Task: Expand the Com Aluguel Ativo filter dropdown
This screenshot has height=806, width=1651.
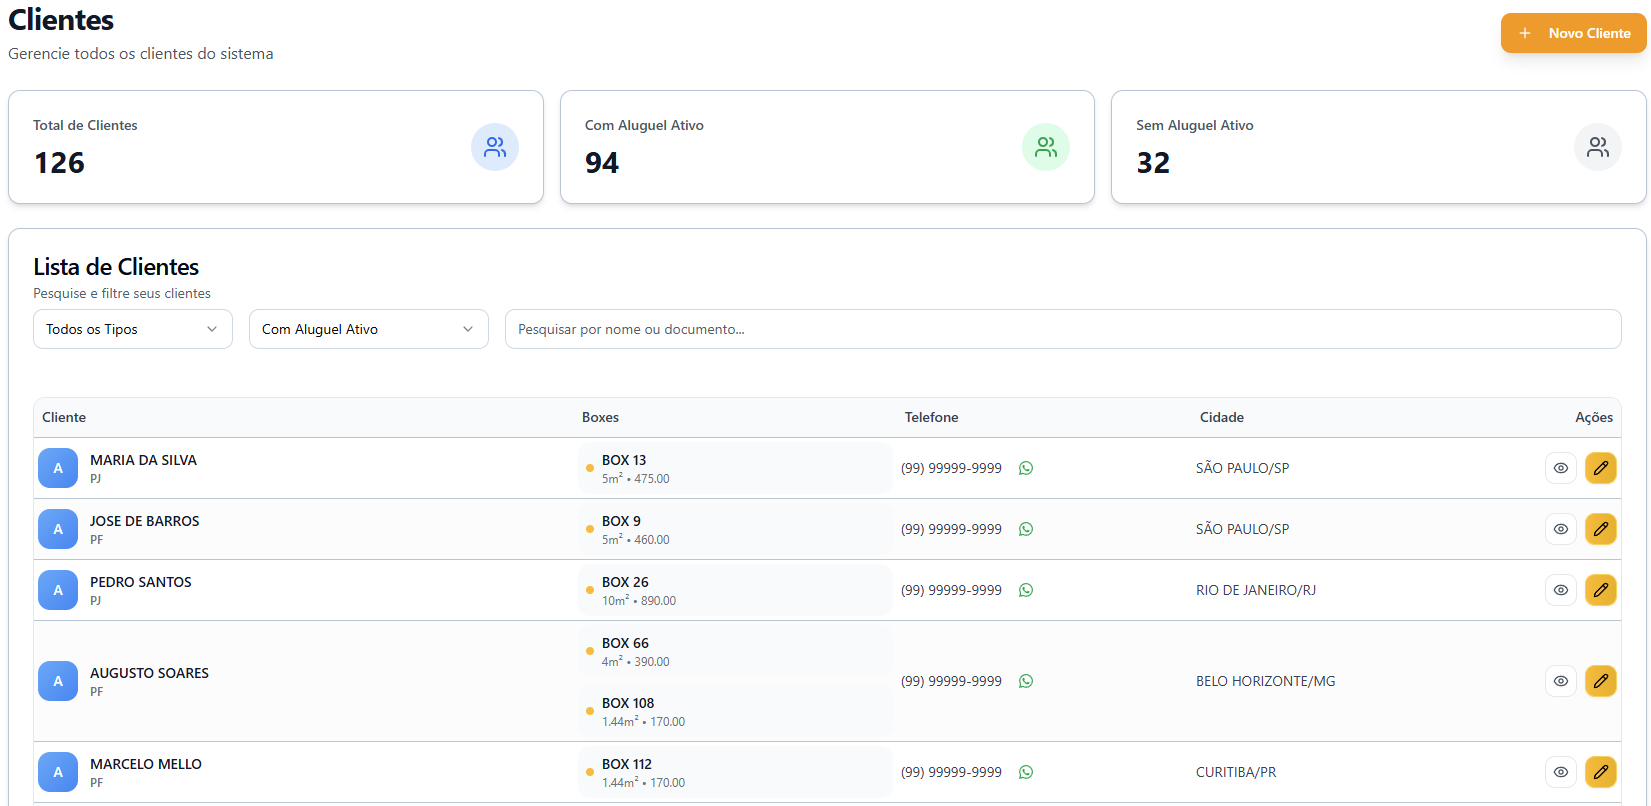Action: 368,329
